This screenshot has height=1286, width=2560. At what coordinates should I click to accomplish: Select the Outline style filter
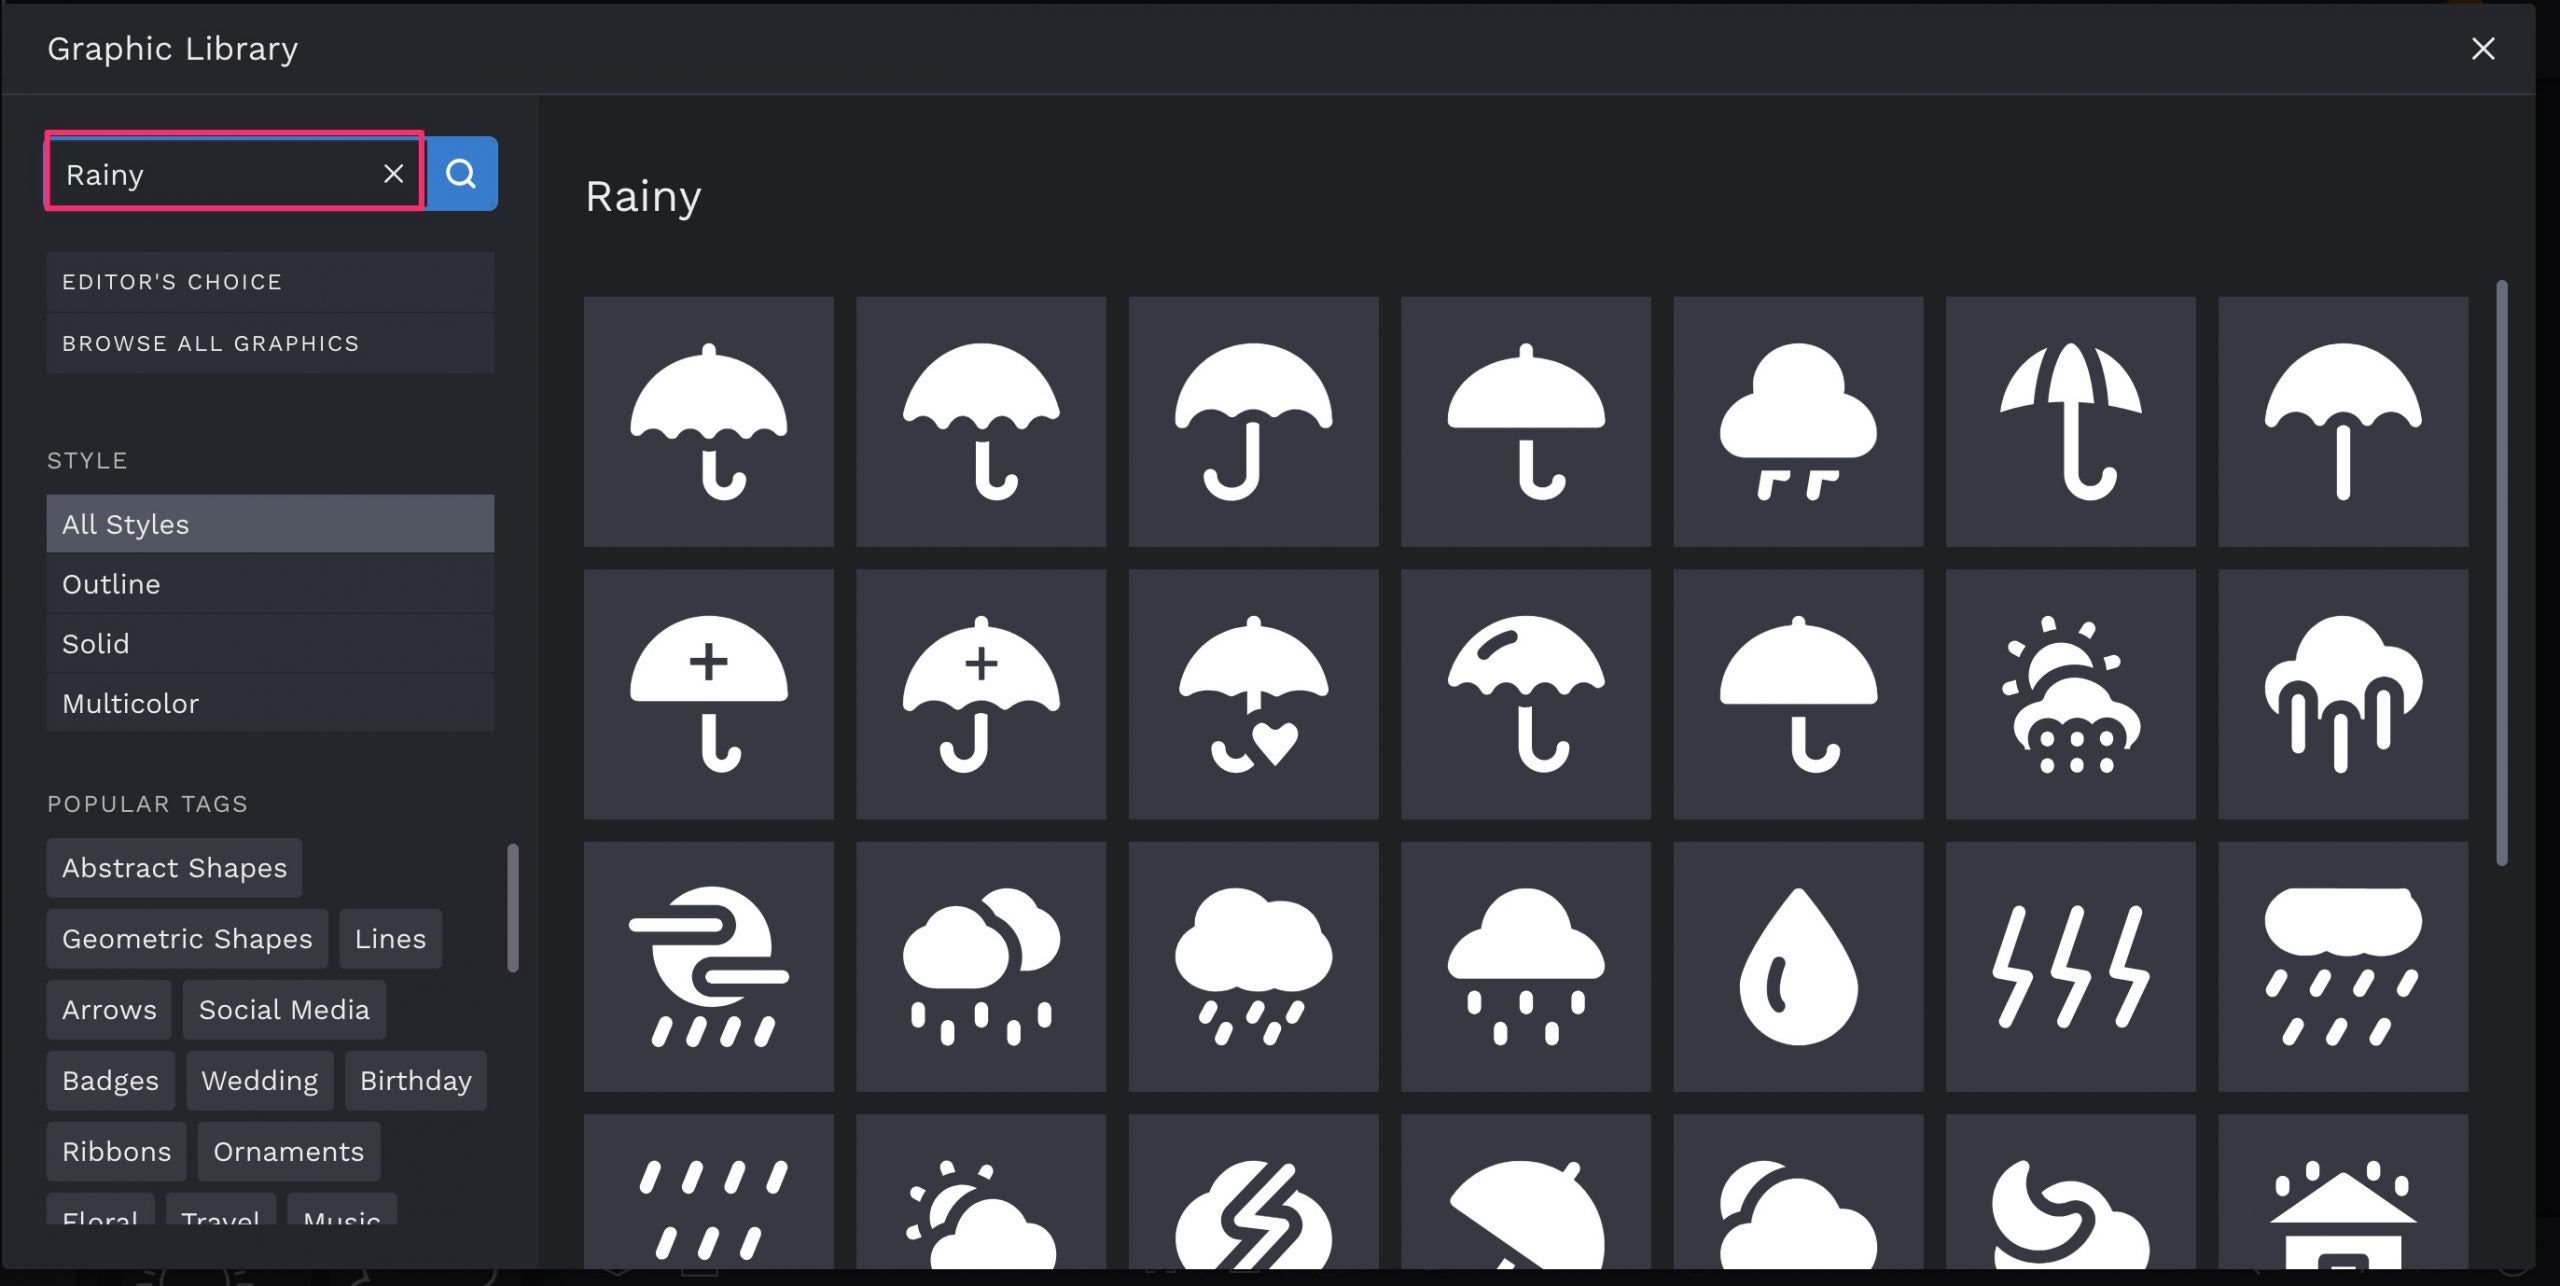coord(110,582)
